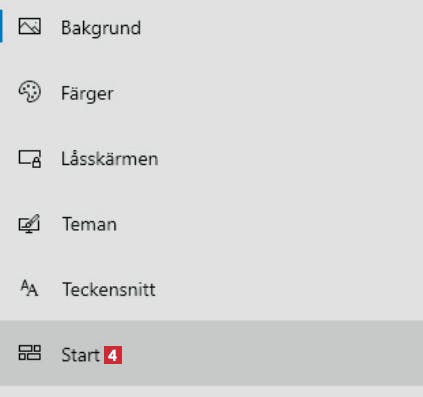The height and width of the screenshot is (397, 423).
Task: Choose Teman from the sidebar
Action: (x=211, y=223)
